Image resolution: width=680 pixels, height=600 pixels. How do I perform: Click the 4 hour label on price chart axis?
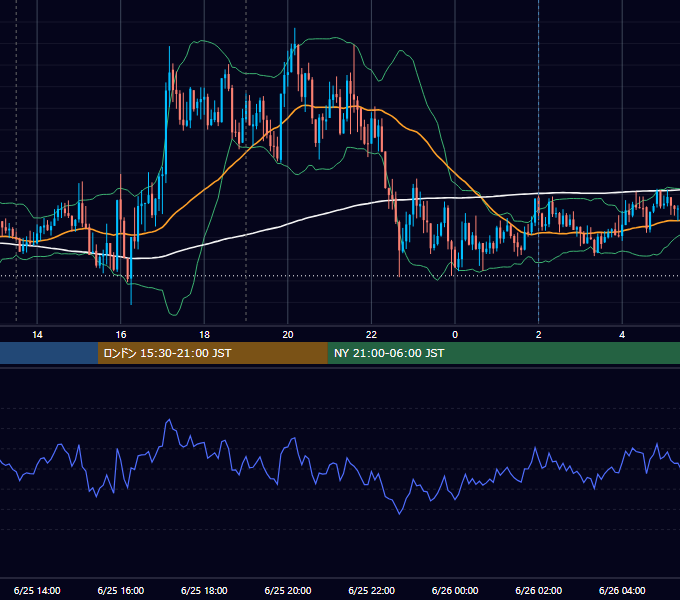pyautogui.click(x=622, y=335)
